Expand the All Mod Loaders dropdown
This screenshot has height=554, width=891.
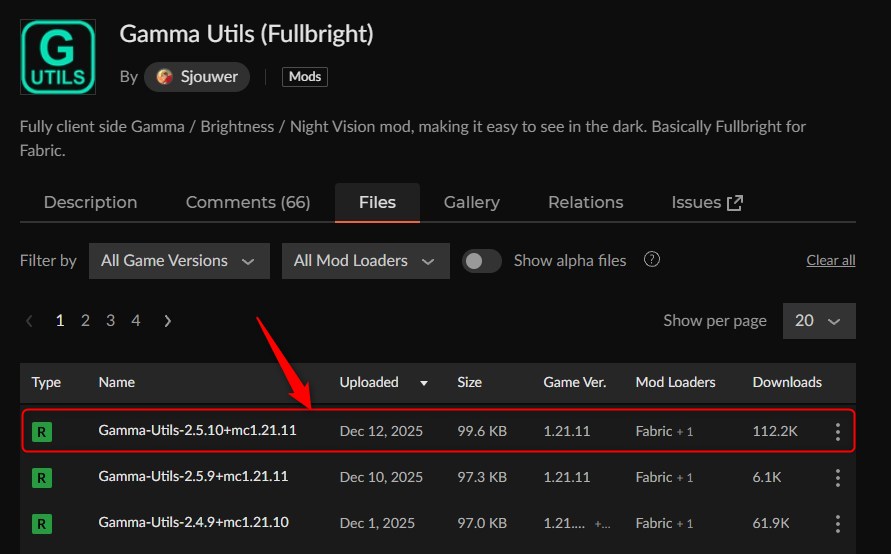[365, 261]
